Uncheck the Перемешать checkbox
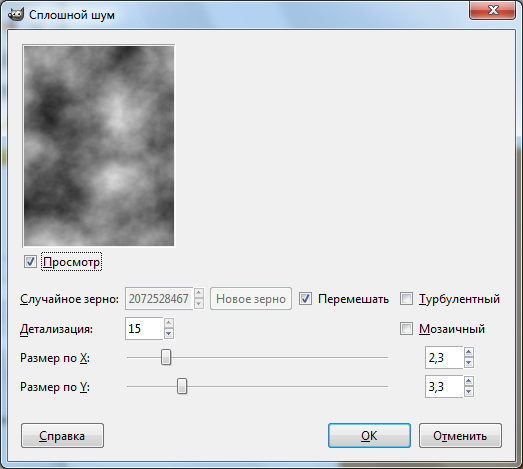 (x=305, y=299)
